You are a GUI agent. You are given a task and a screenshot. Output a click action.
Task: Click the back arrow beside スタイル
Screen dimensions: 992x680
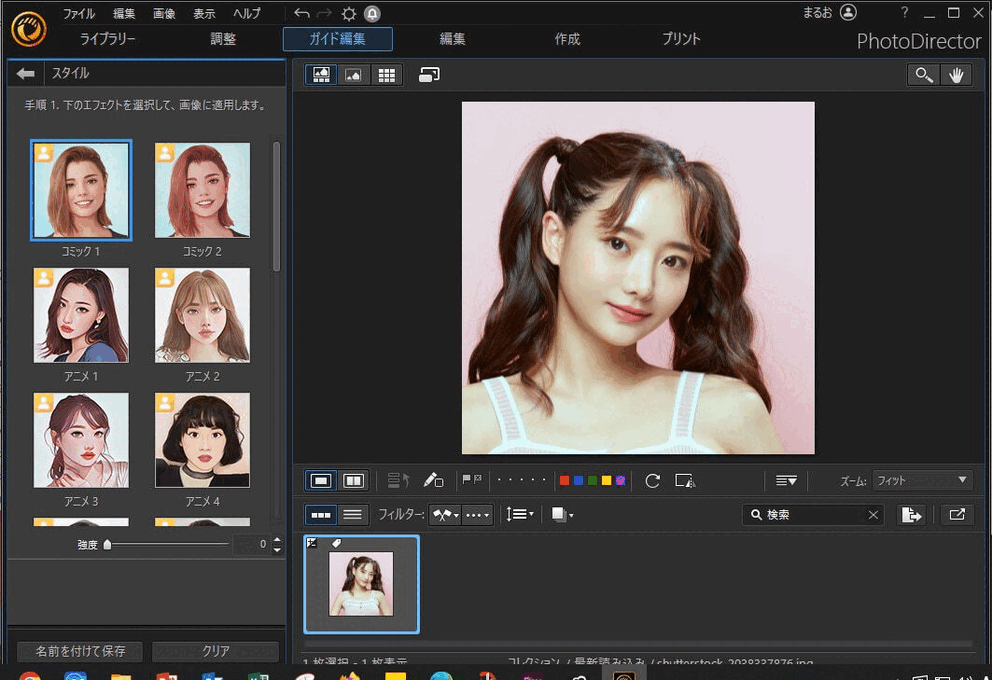click(26, 74)
